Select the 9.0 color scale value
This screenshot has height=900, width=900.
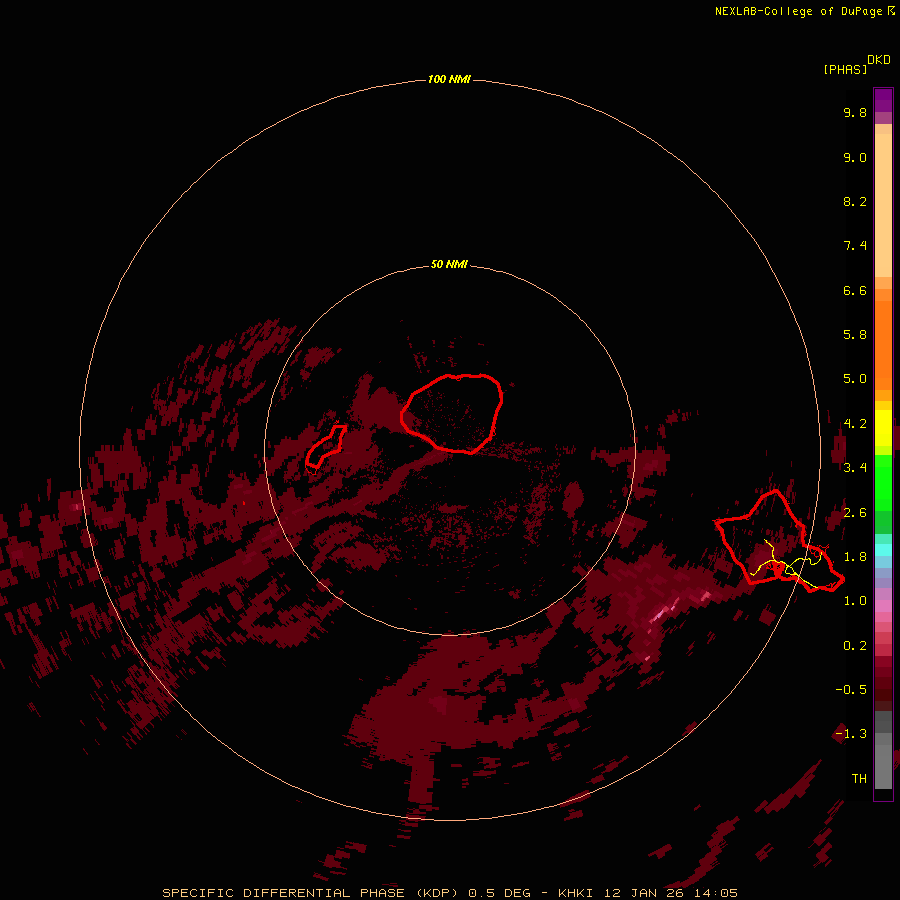[855, 157]
